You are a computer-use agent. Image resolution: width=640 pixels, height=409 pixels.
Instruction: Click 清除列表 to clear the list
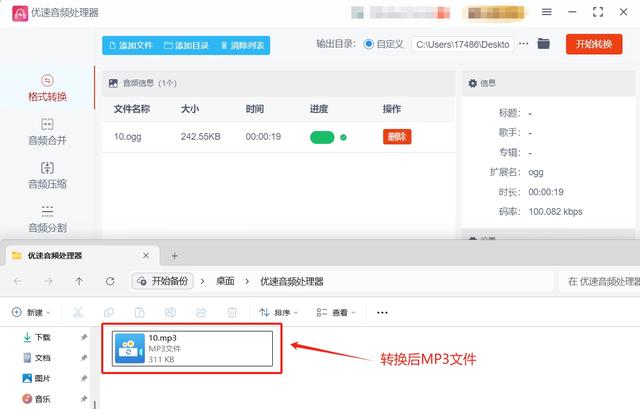click(x=242, y=45)
